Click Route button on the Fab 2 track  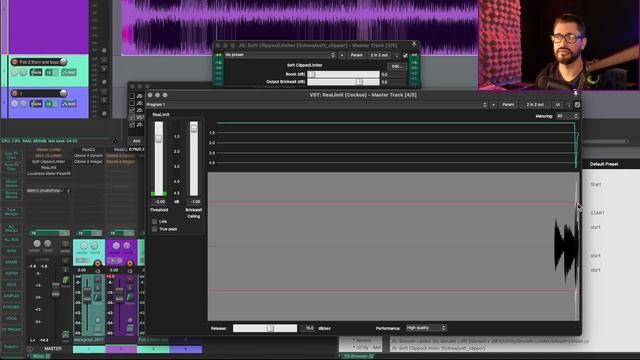point(36,72)
